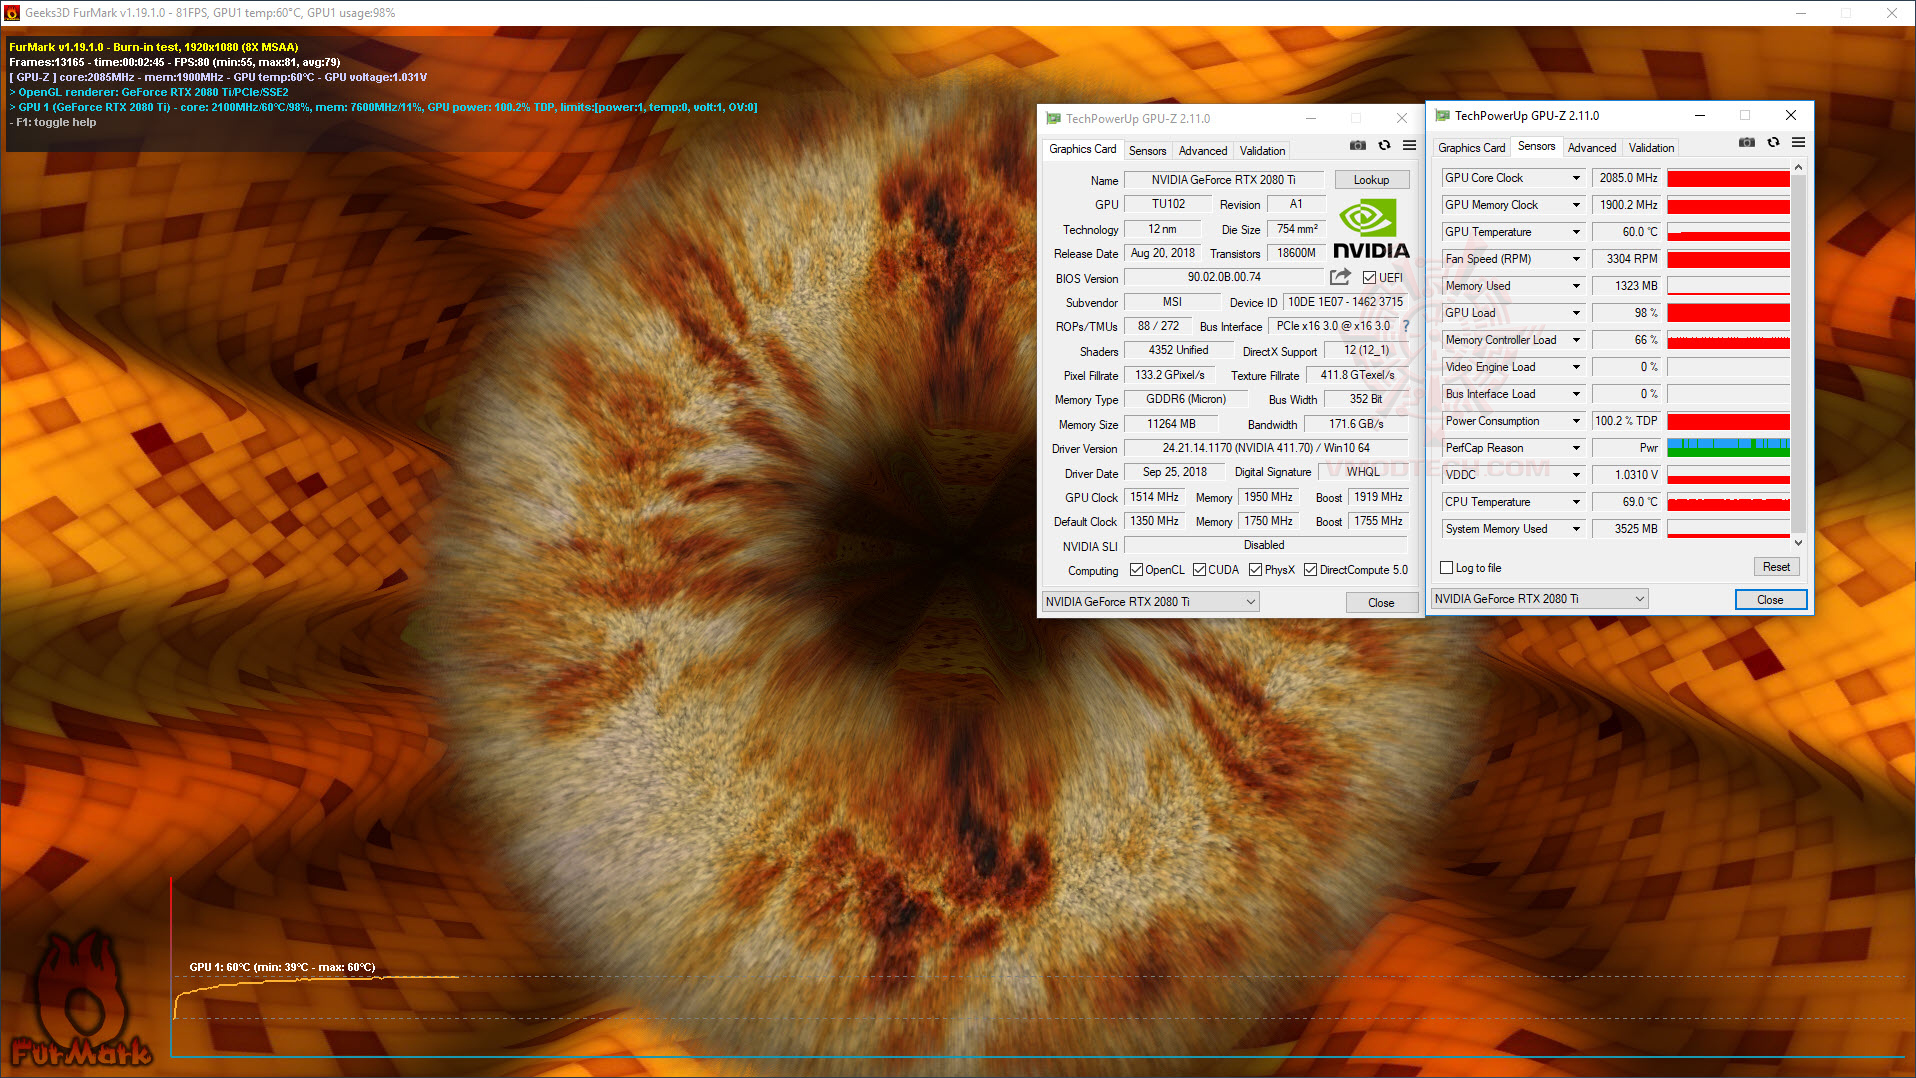Click the question mark beside Bus Interface

1405,326
